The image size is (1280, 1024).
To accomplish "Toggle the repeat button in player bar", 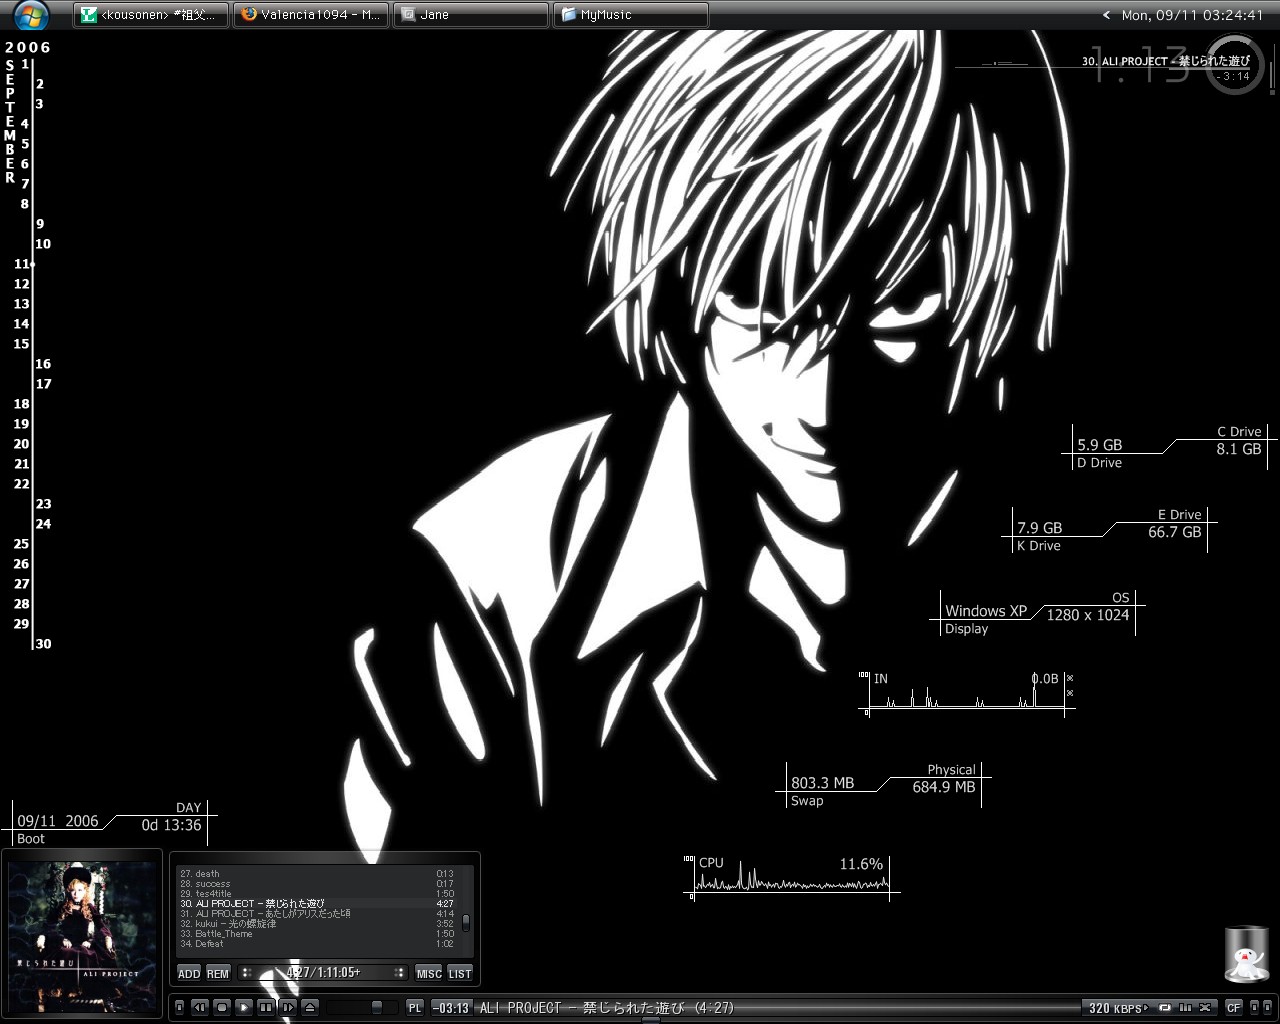I will tap(1165, 1008).
